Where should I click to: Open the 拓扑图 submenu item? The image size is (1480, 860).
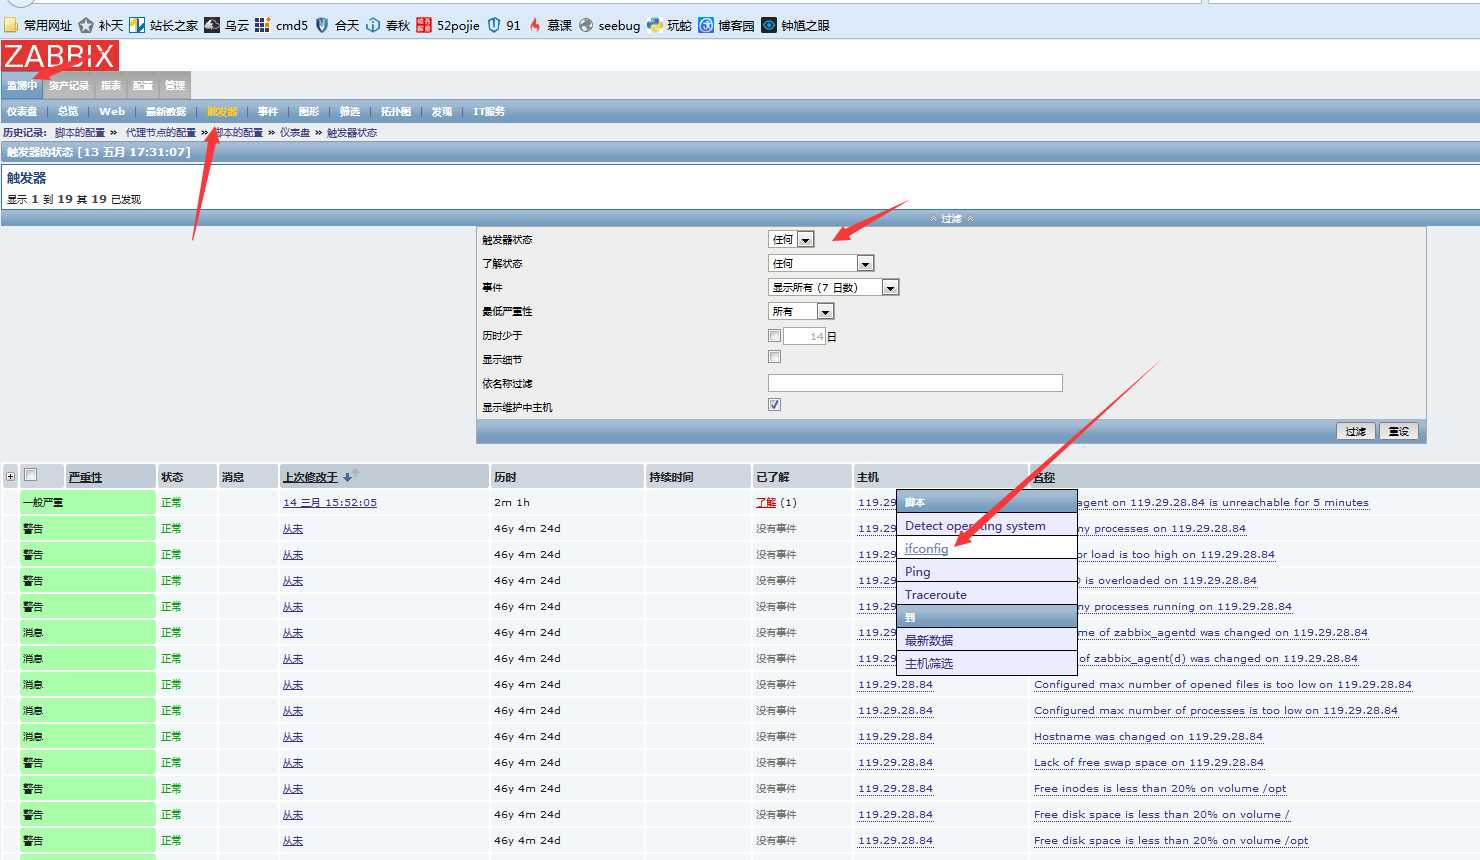(x=396, y=111)
